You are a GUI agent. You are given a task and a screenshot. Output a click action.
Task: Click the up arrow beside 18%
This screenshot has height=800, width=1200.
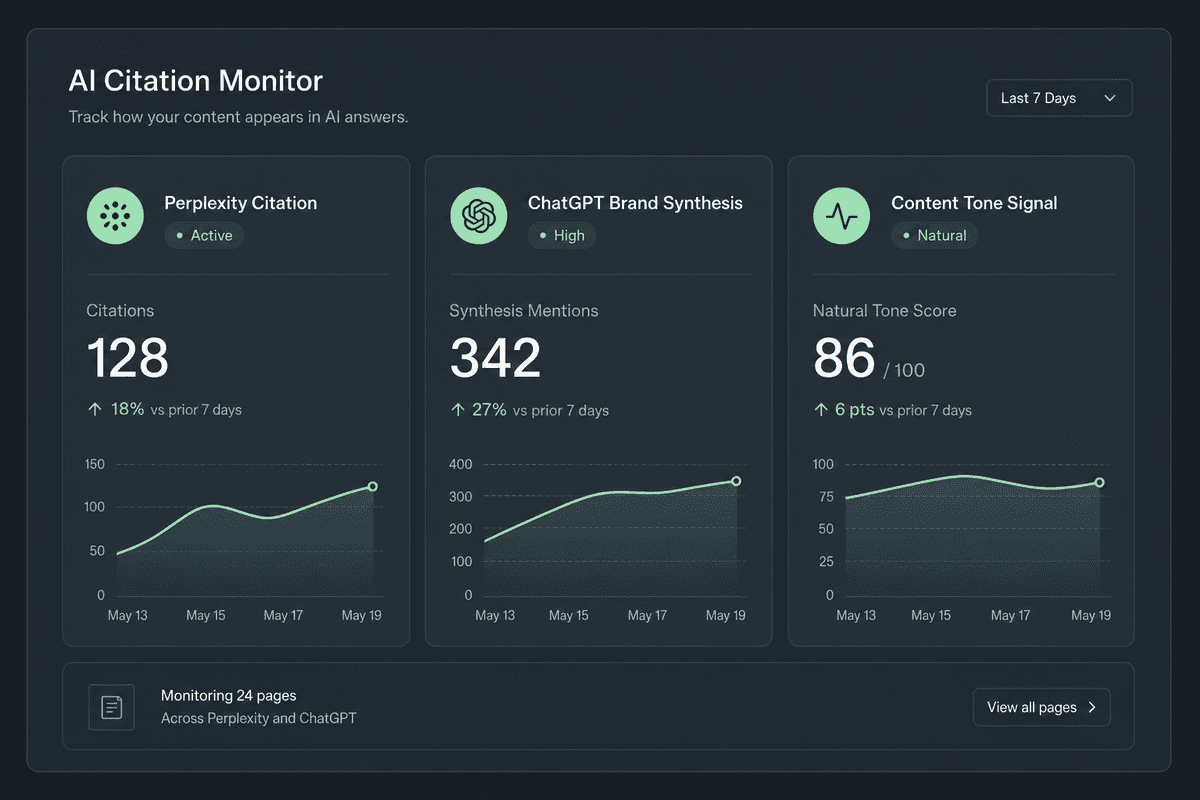tap(95, 409)
